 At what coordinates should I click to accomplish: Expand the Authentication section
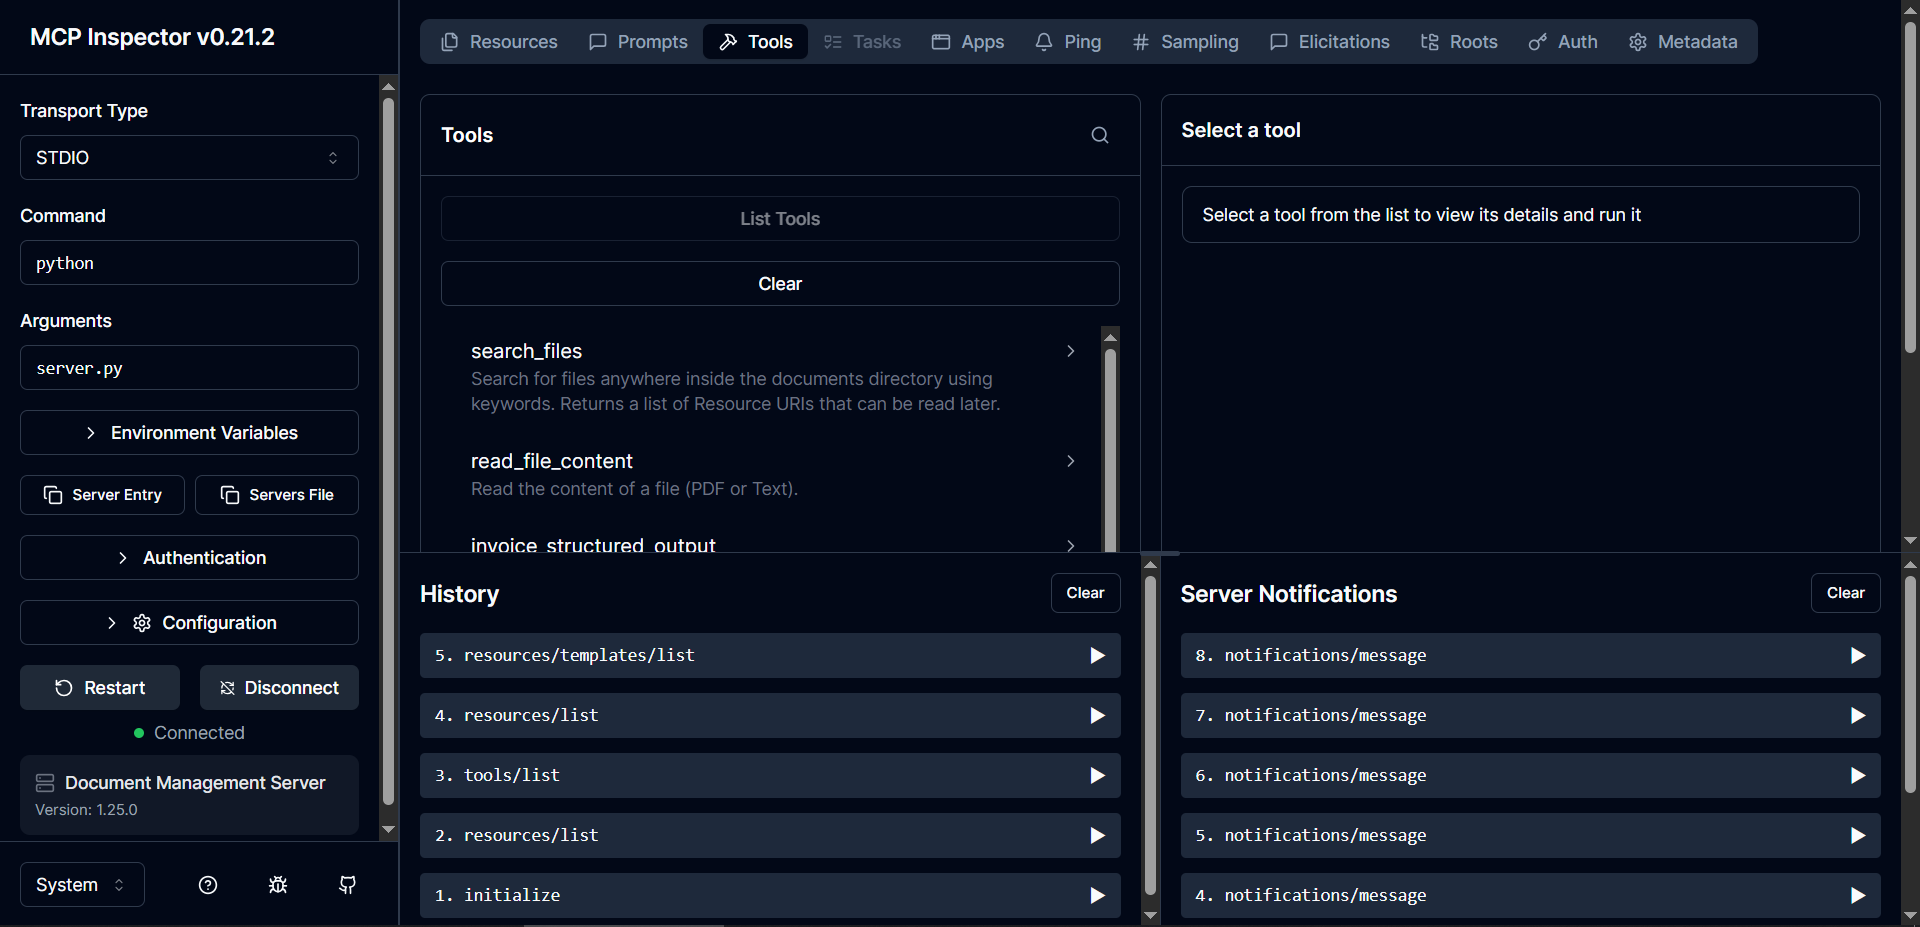coord(189,558)
